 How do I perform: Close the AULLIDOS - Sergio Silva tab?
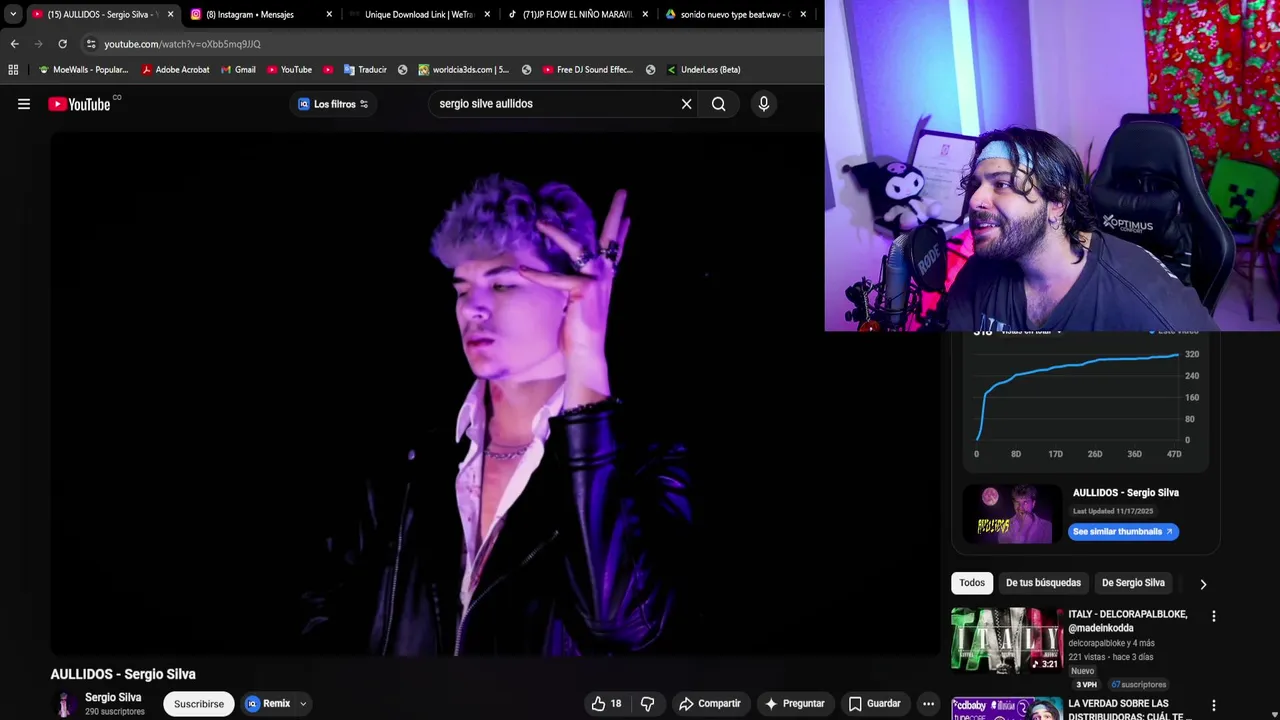pos(171,14)
